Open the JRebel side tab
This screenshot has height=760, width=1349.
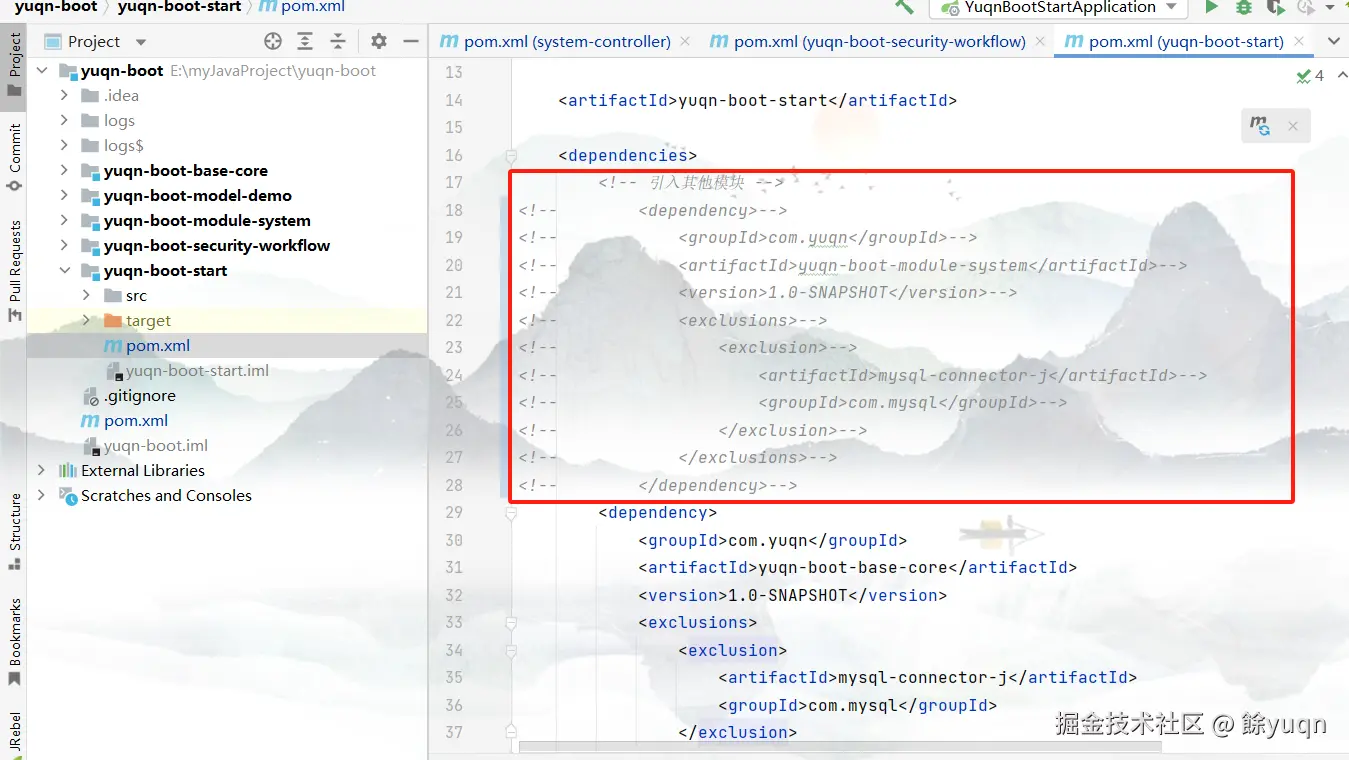(14, 734)
